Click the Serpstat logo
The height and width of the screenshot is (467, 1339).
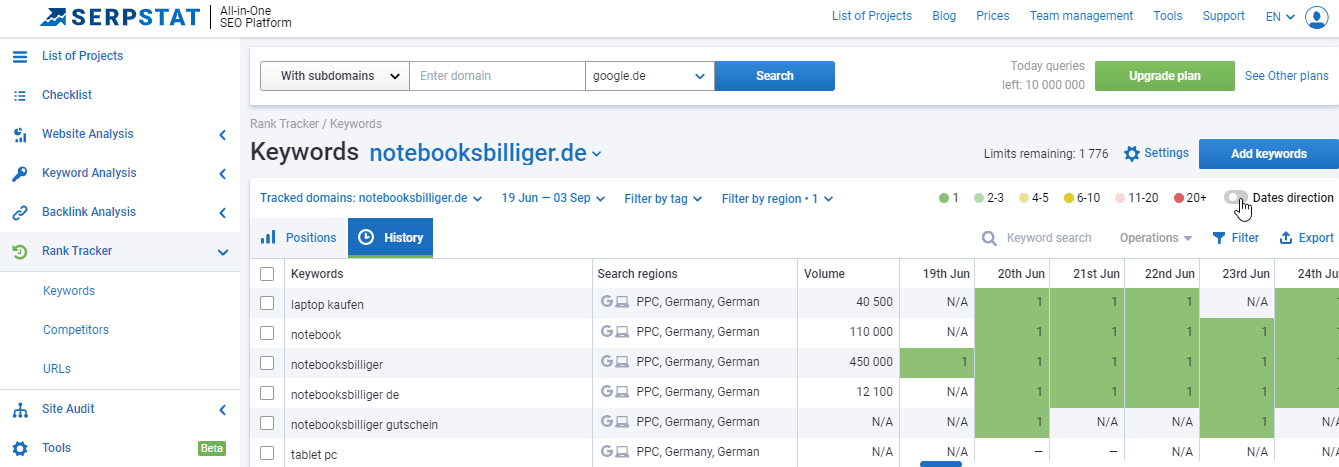click(122, 17)
